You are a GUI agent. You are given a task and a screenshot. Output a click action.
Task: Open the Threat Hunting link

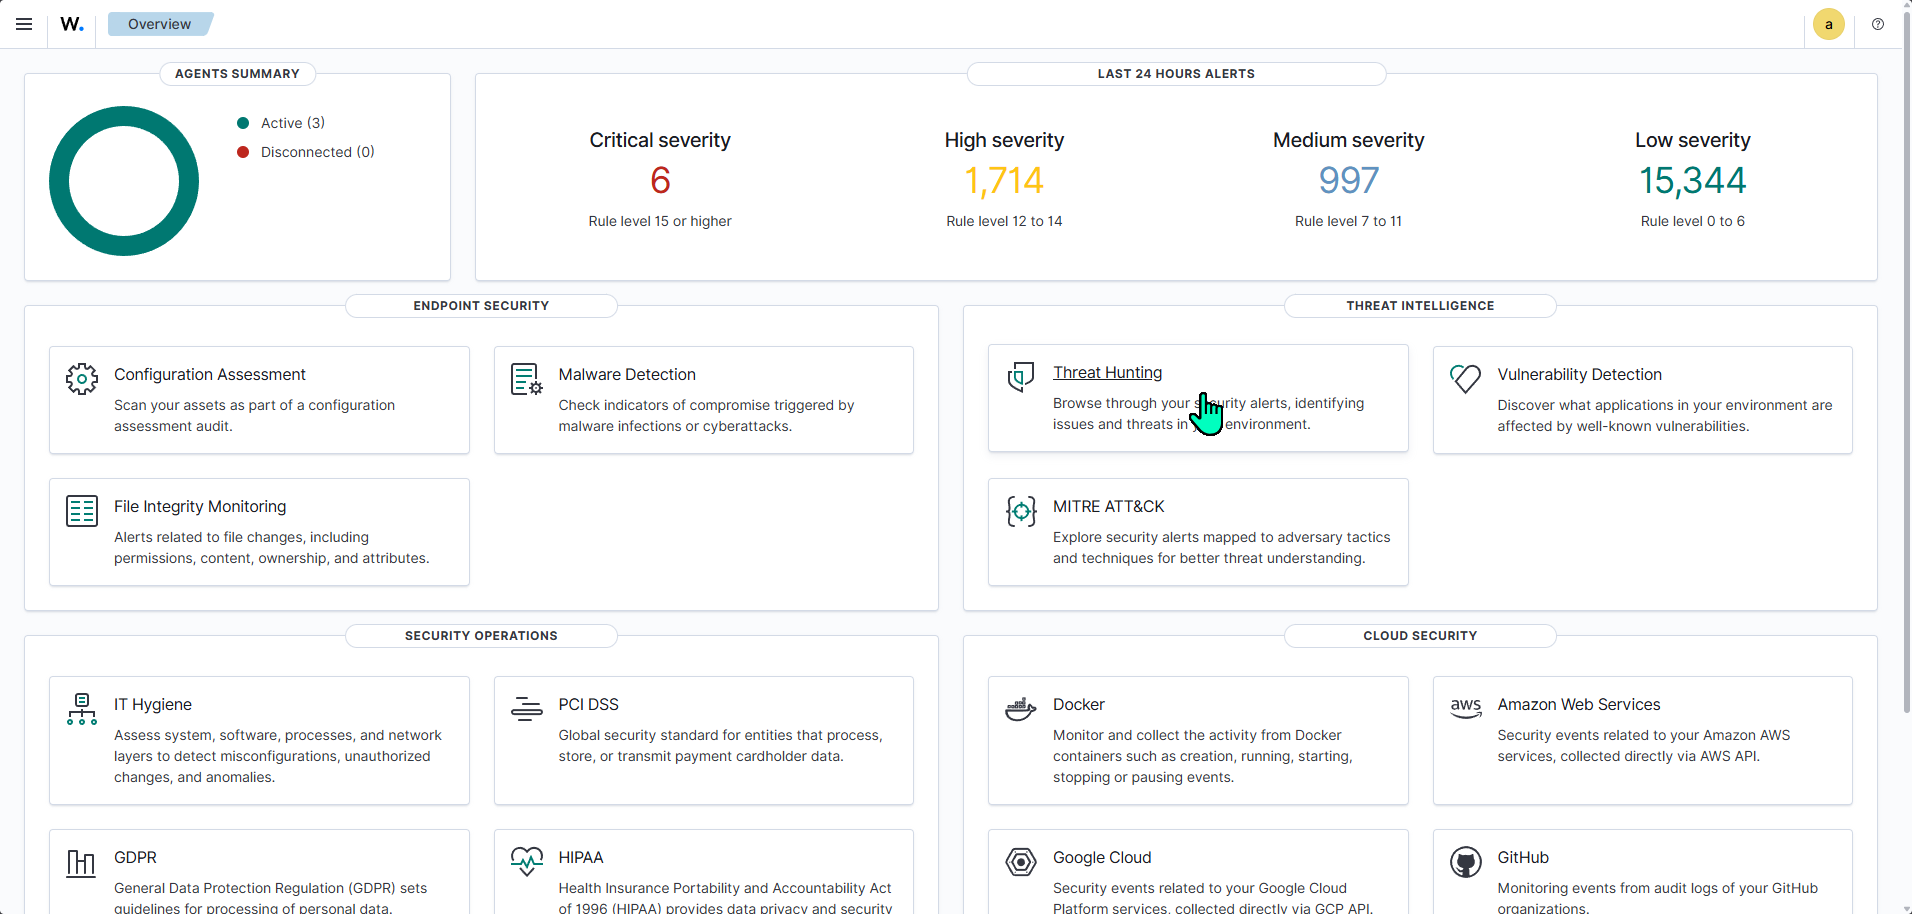[x=1107, y=372]
